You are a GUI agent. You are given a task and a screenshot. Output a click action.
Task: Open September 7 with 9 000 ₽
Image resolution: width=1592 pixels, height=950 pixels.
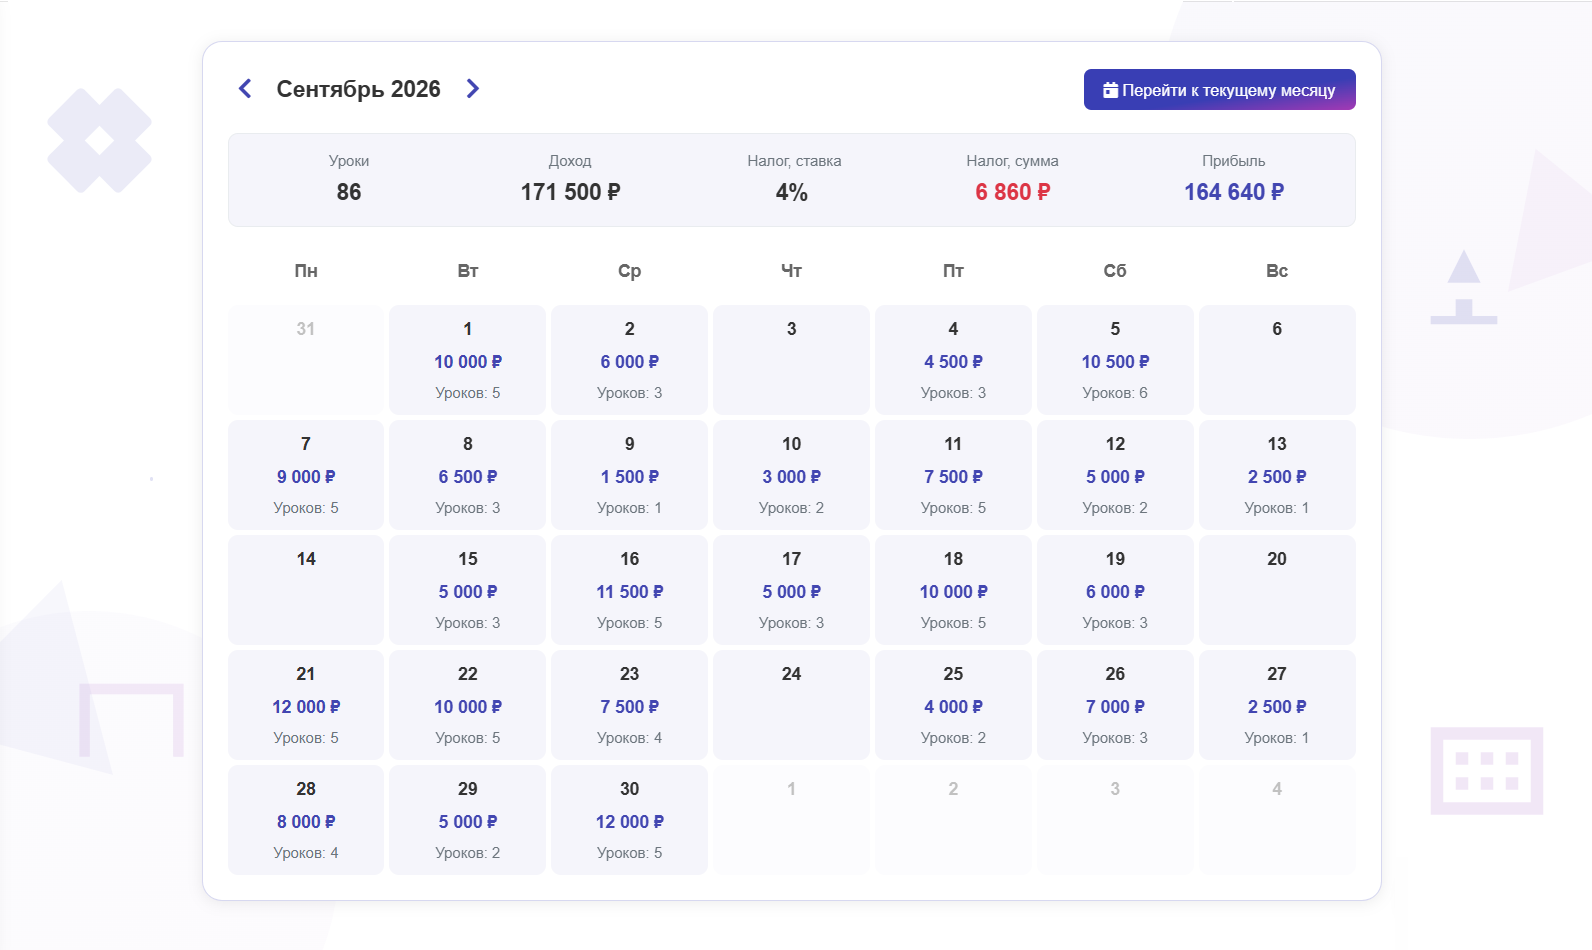coord(306,475)
